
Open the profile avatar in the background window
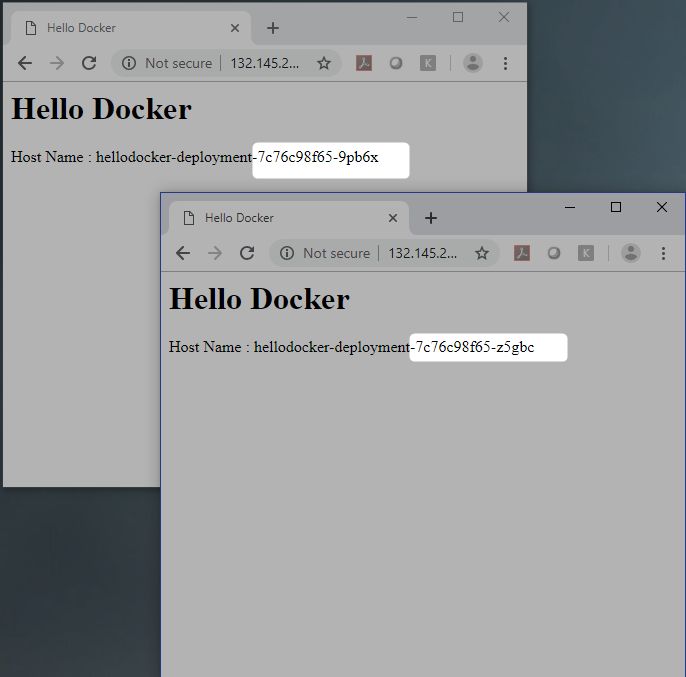click(473, 63)
